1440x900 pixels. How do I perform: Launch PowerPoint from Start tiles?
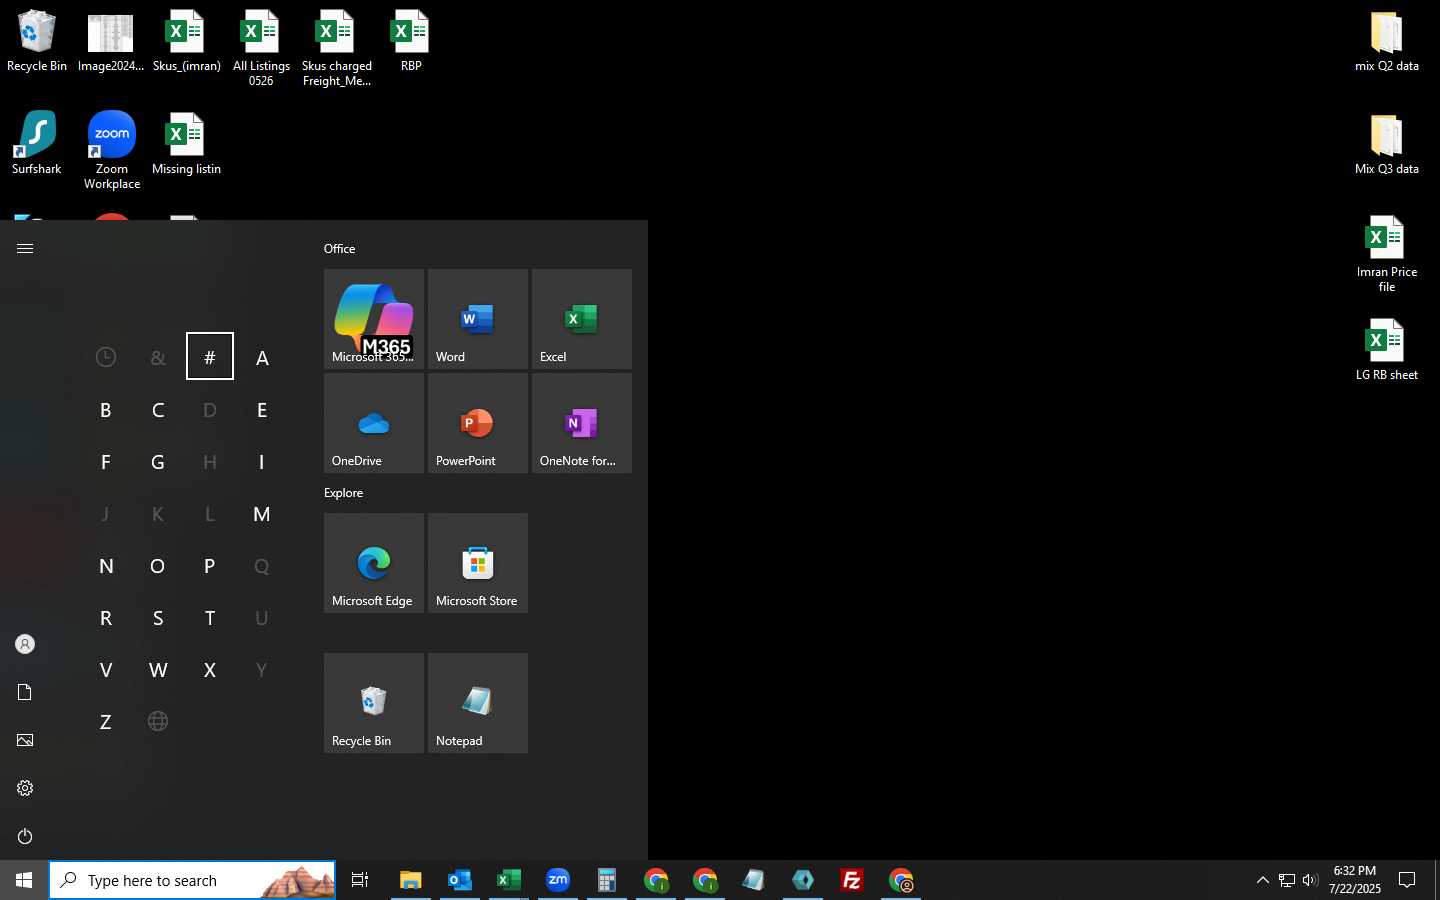point(478,423)
